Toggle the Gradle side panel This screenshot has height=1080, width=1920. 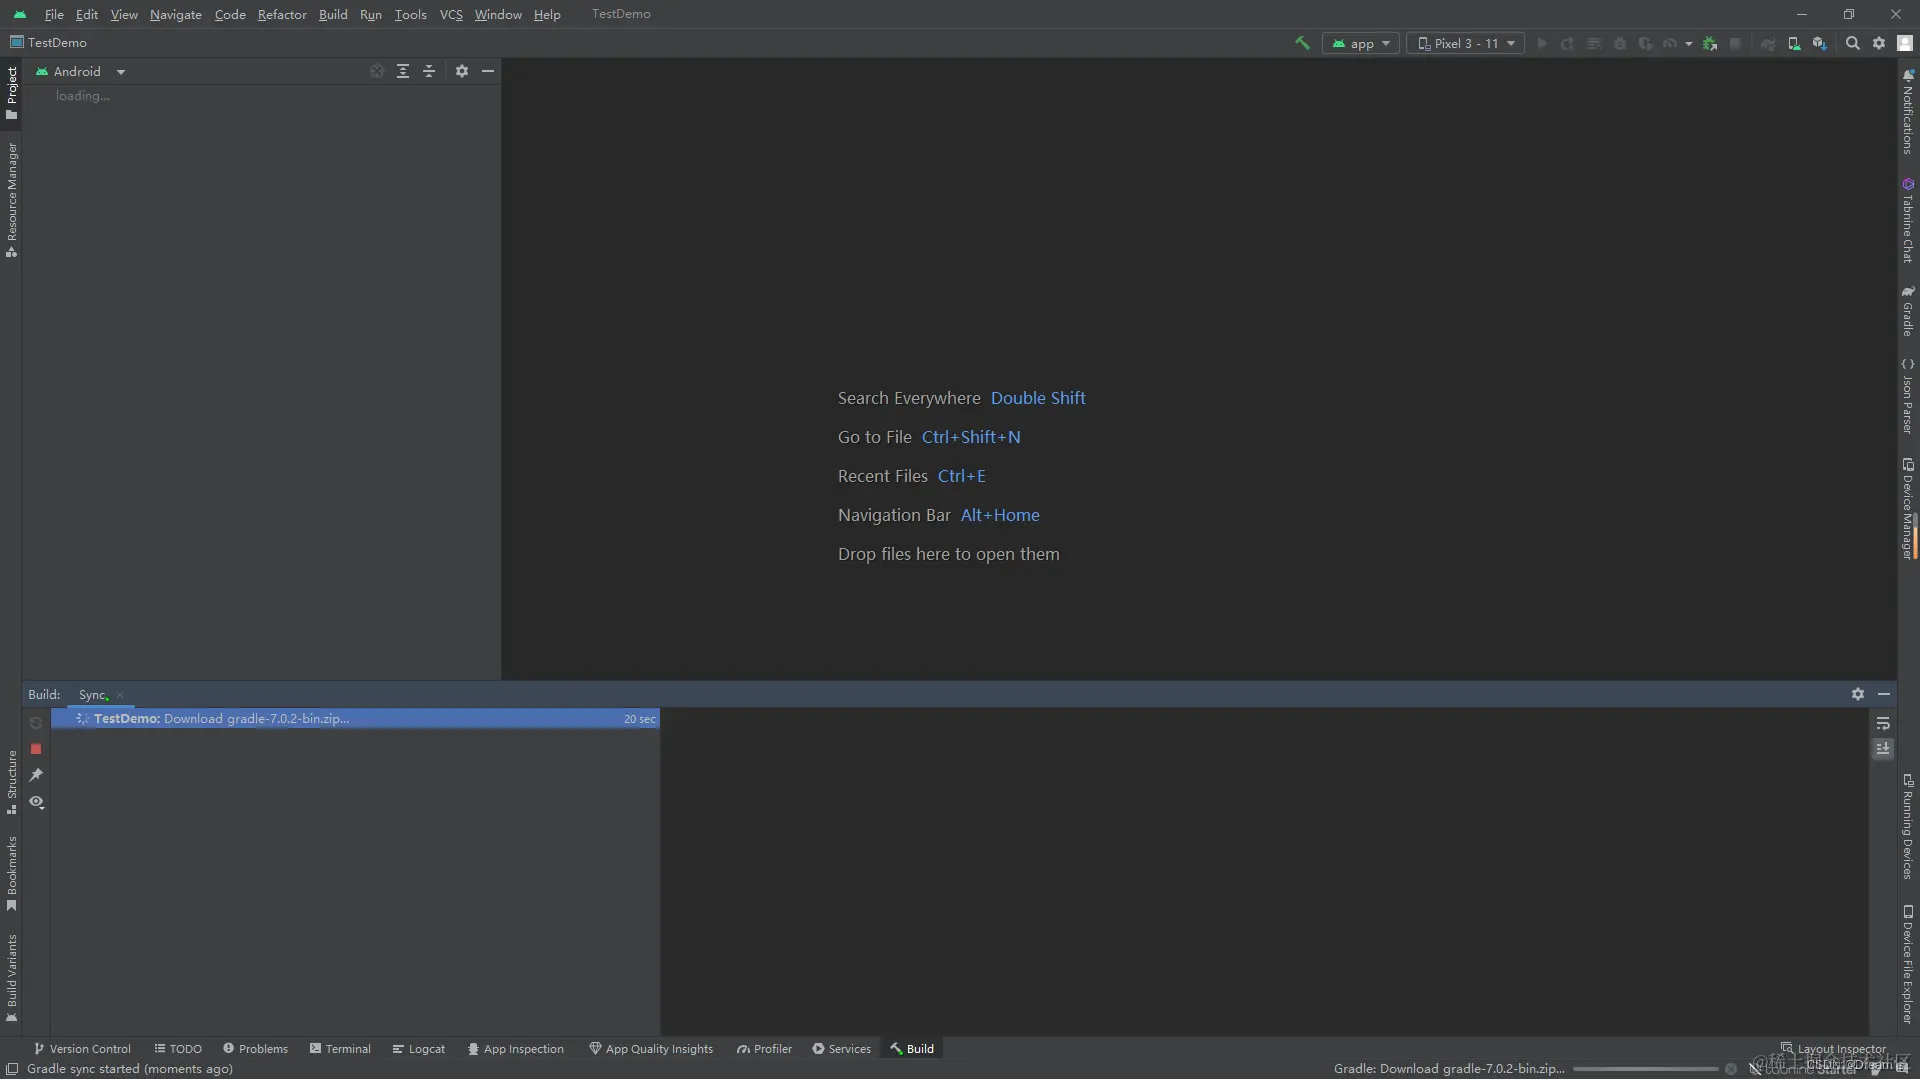click(1908, 311)
